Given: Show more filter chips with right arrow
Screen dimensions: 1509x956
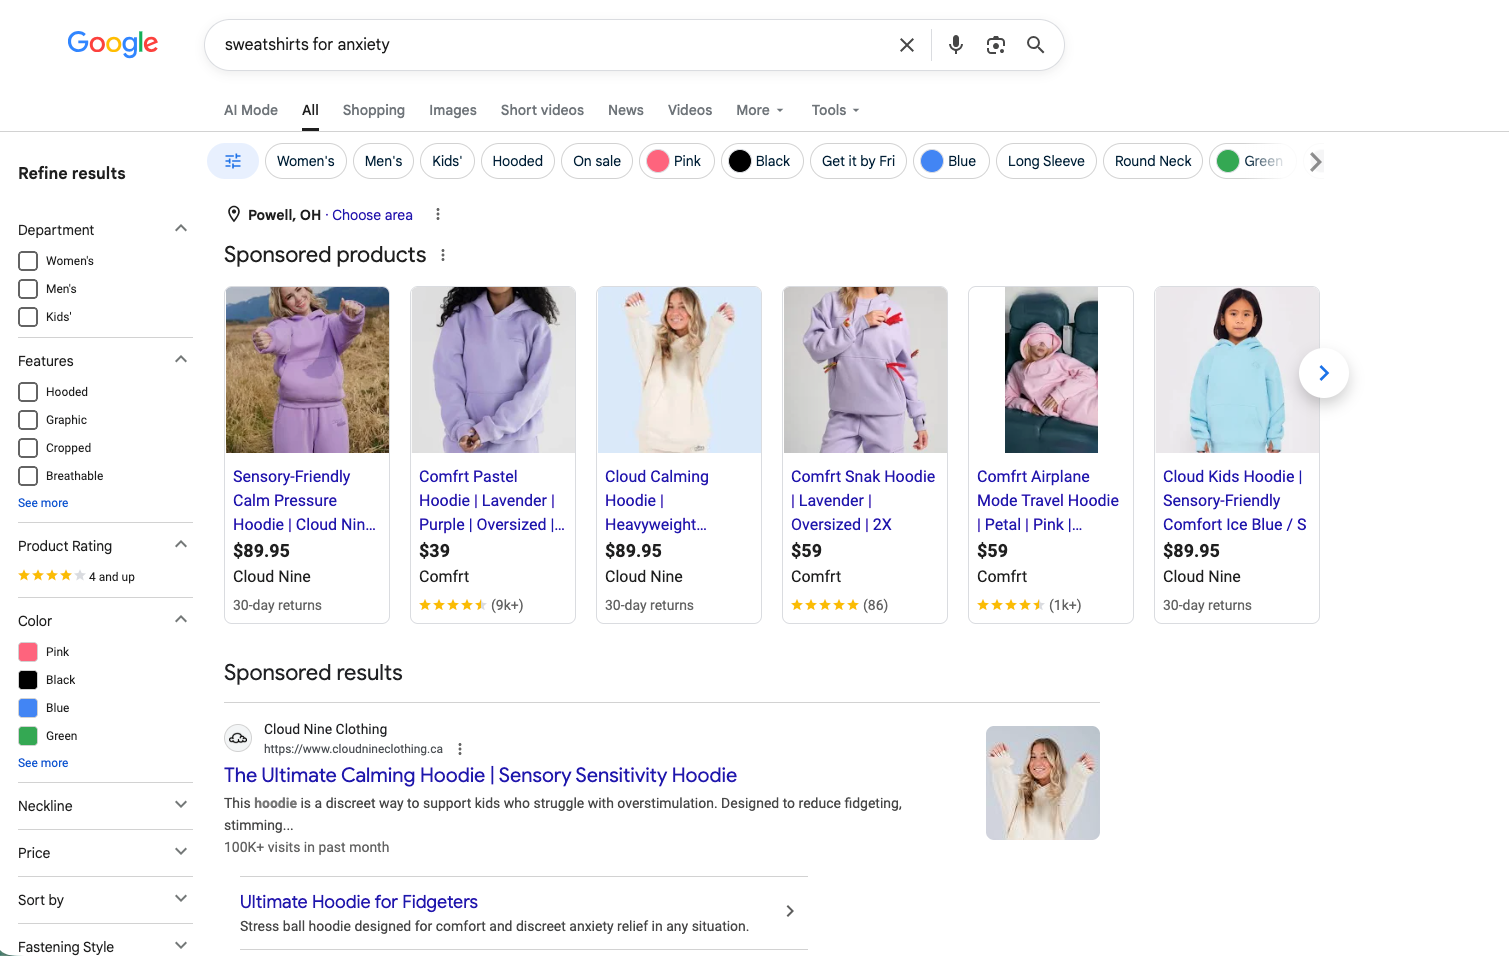Looking at the screenshot, I should coord(1316,161).
